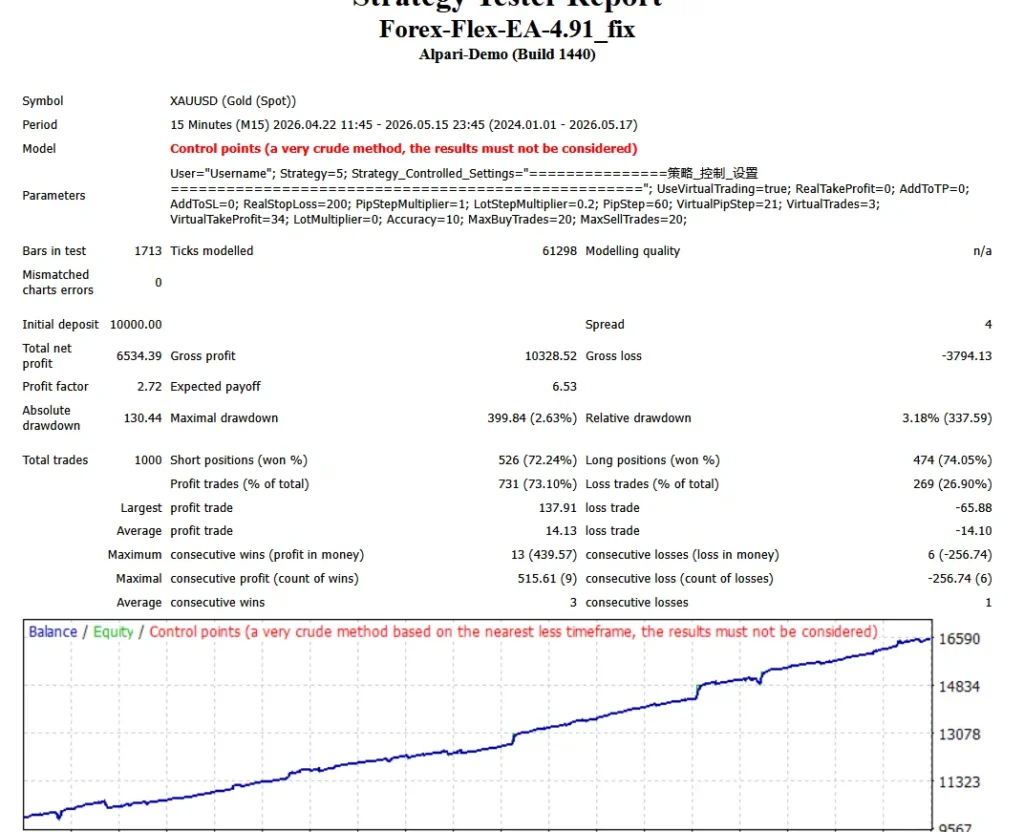This screenshot has width=1024, height=832.
Task: Click the Average profit trade value 14.13
Action: [561, 531]
